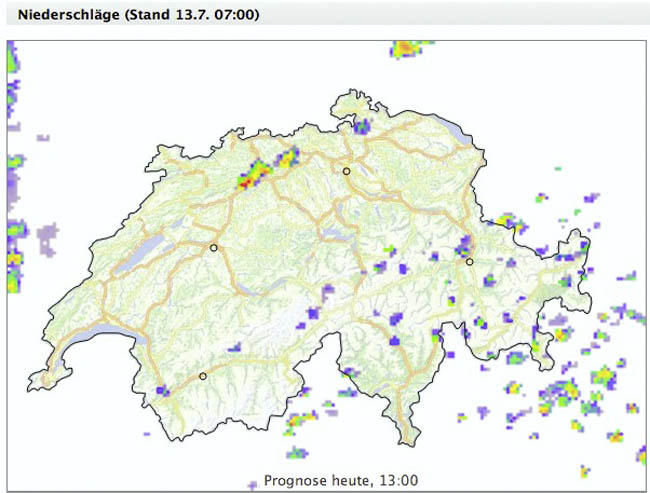Click Lake Constance at the northeast border
650x493 pixels.
click(x=456, y=129)
